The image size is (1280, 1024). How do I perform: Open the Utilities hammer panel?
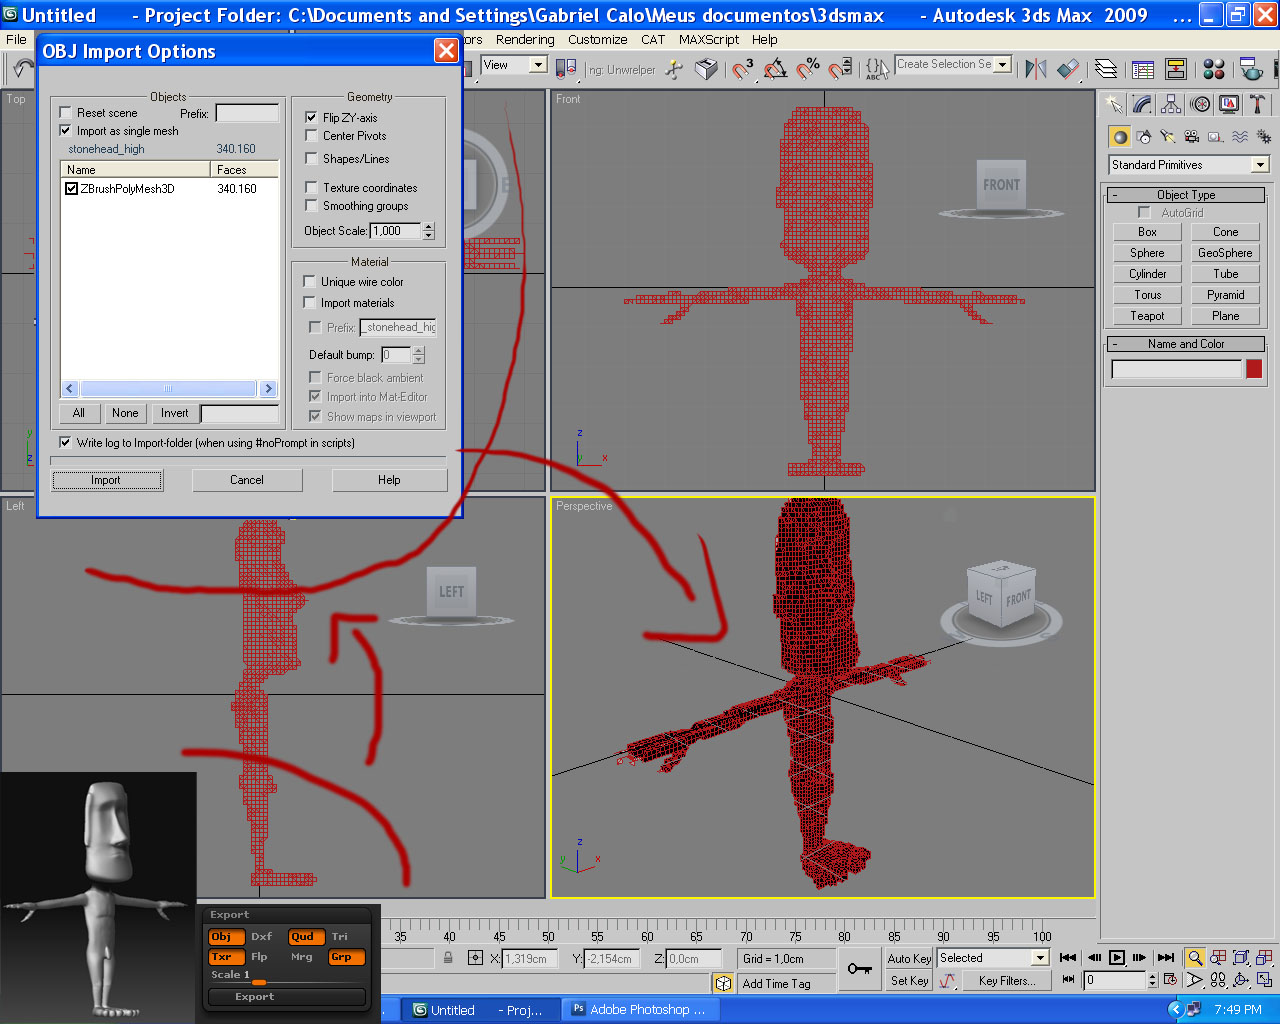point(1258,104)
